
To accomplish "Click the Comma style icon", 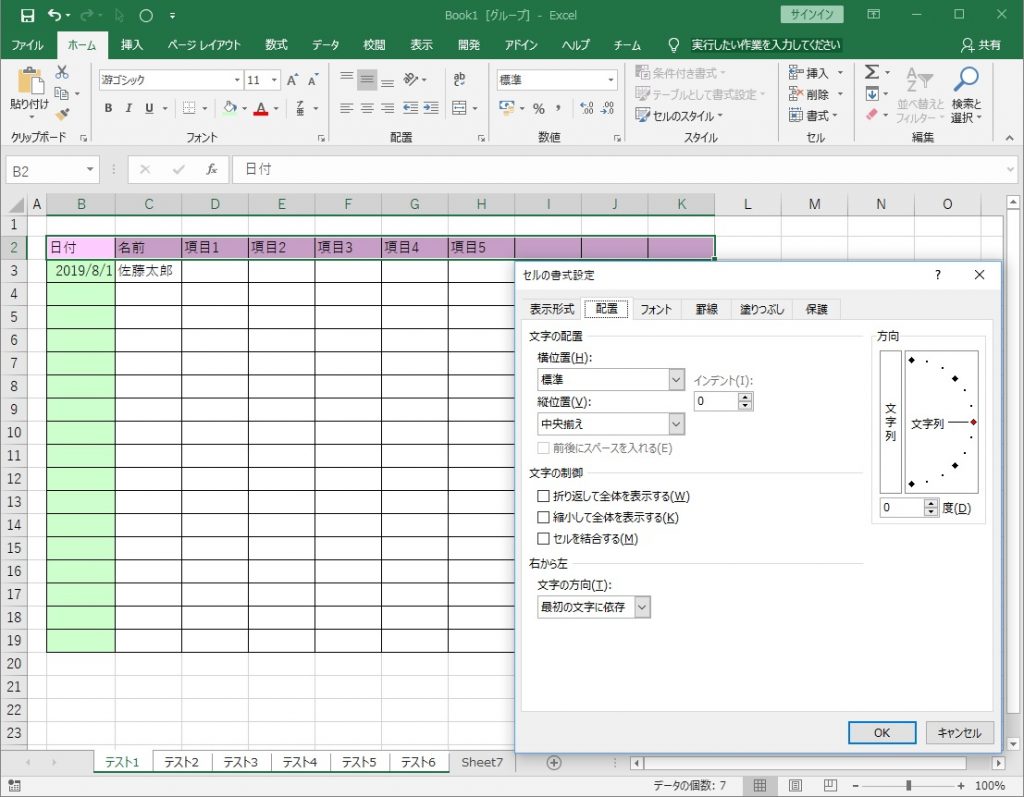I will click(x=558, y=108).
